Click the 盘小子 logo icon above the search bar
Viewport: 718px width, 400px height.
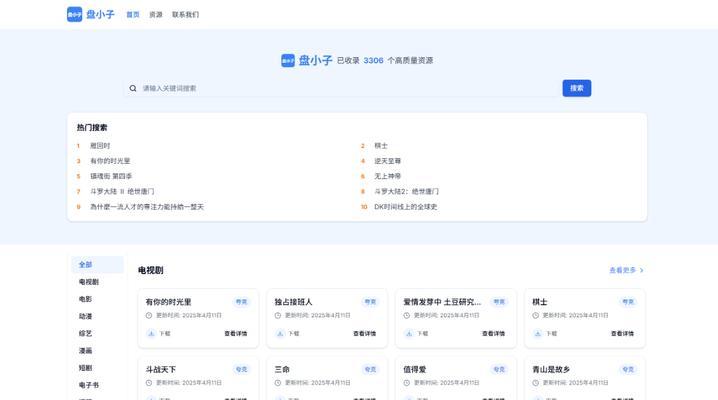288,60
